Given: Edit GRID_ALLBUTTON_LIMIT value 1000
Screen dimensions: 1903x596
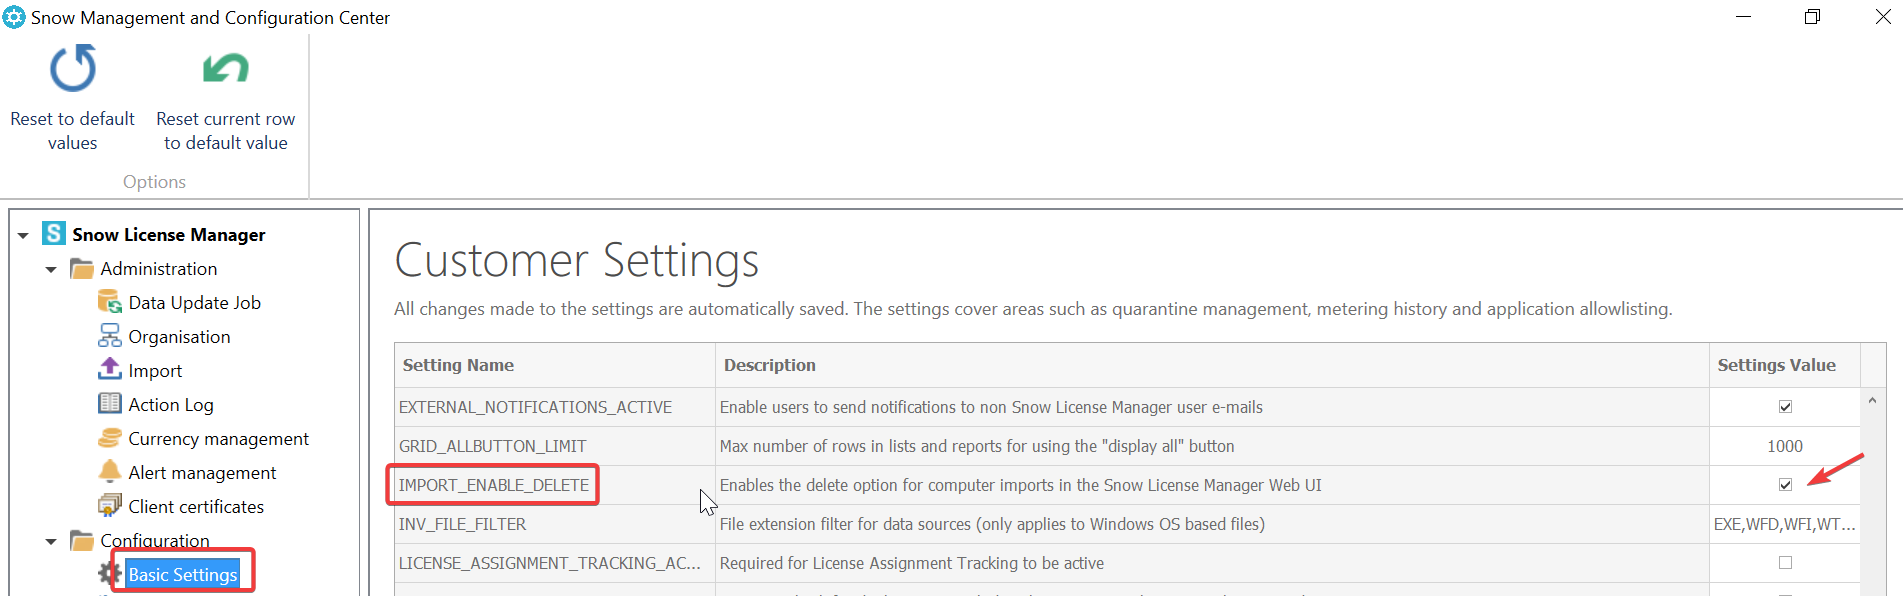Looking at the screenshot, I should [x=1785, y=446].
